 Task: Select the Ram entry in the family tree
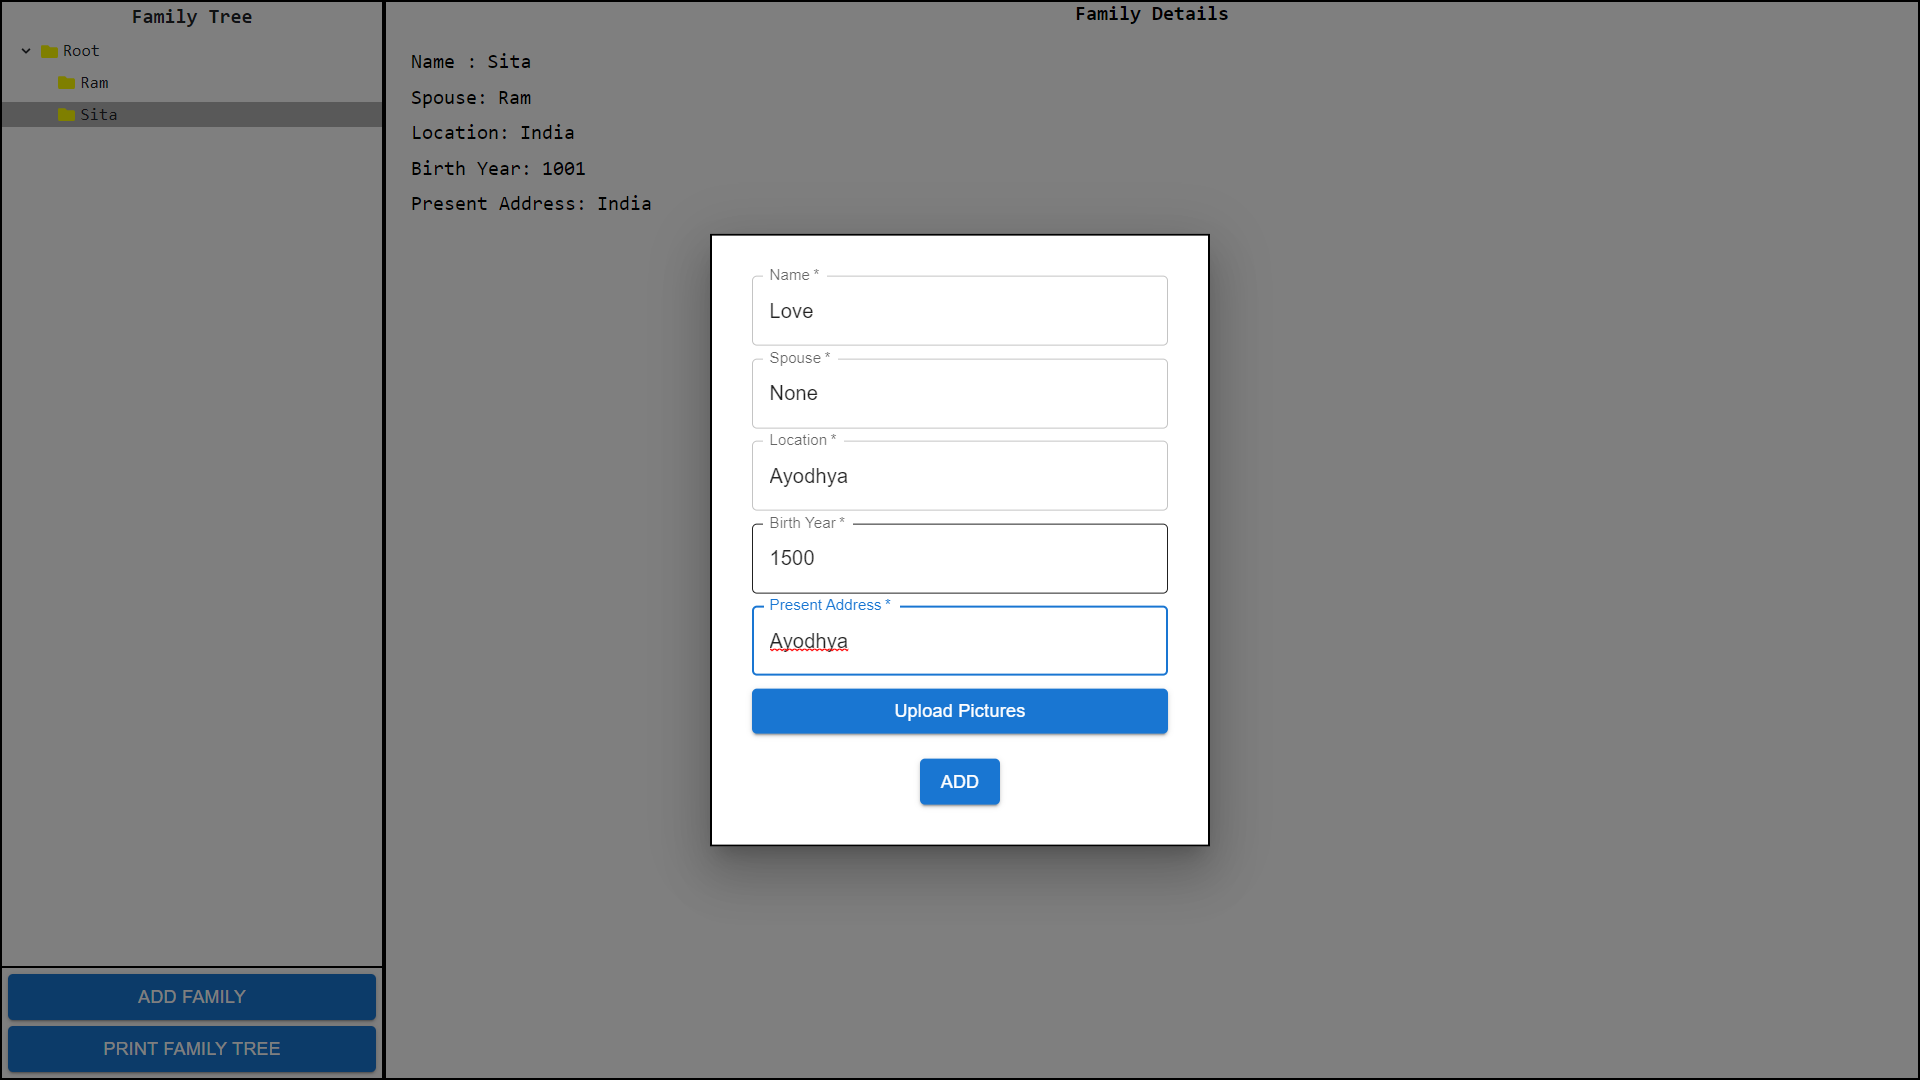tap(95, 82)
